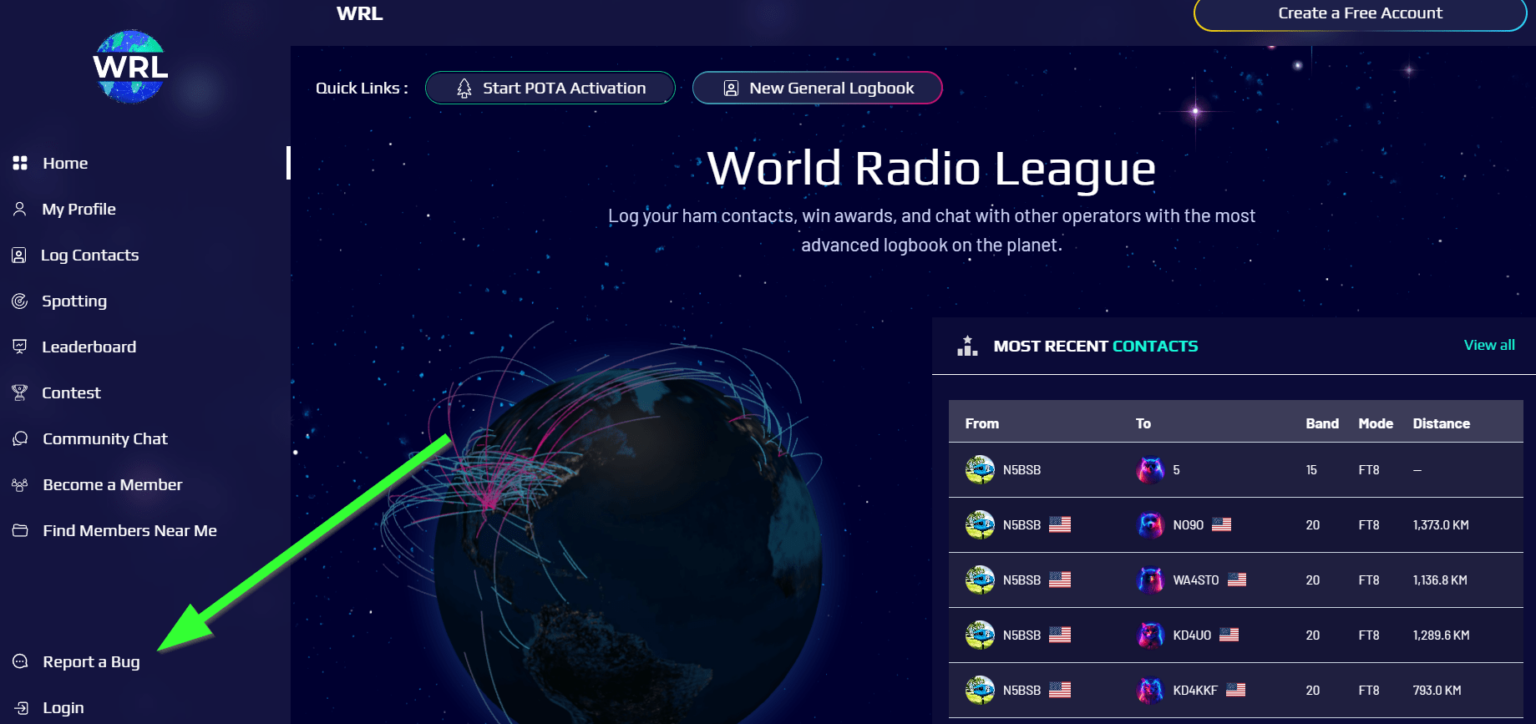Open View all contacts link
Screen dimensions: 1536x724
pyautogui.click(x=1489, y=344)
